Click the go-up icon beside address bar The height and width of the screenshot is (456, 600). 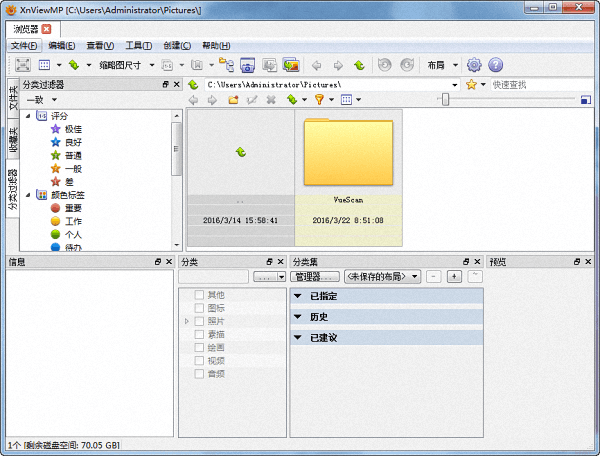click(x=193, y=85)
